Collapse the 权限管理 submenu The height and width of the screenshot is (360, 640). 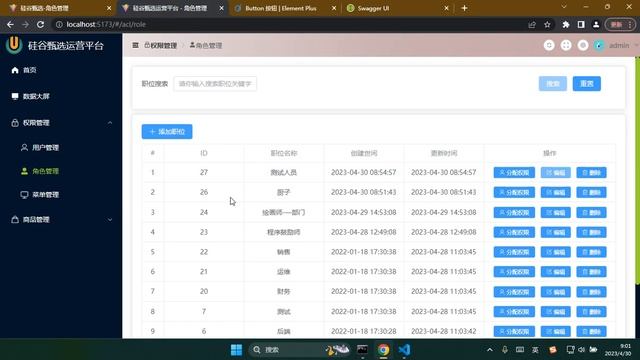61,123
